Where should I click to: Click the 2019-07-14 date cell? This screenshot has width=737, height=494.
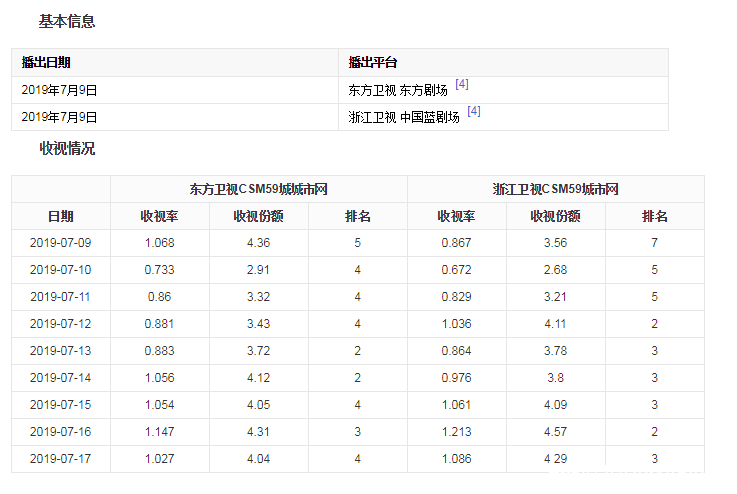(60, 378)
